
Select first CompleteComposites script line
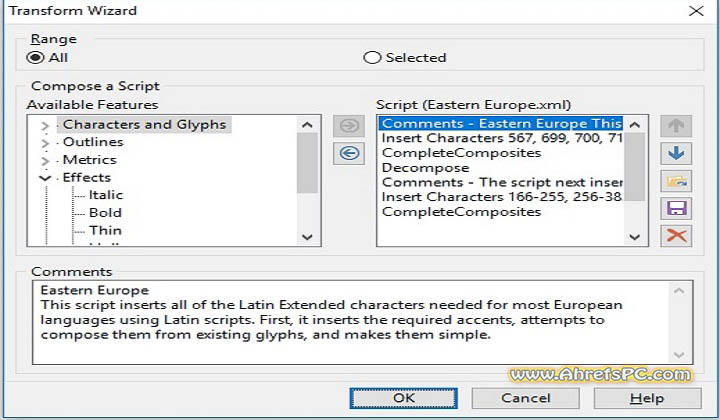point(461,153)
